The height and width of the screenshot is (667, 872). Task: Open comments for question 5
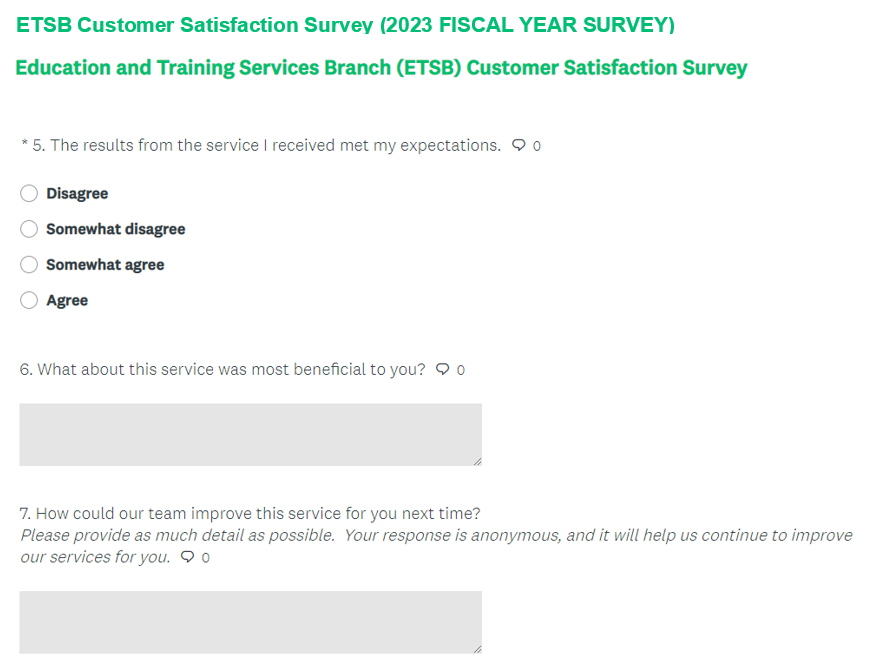click(x=518, y=145)
